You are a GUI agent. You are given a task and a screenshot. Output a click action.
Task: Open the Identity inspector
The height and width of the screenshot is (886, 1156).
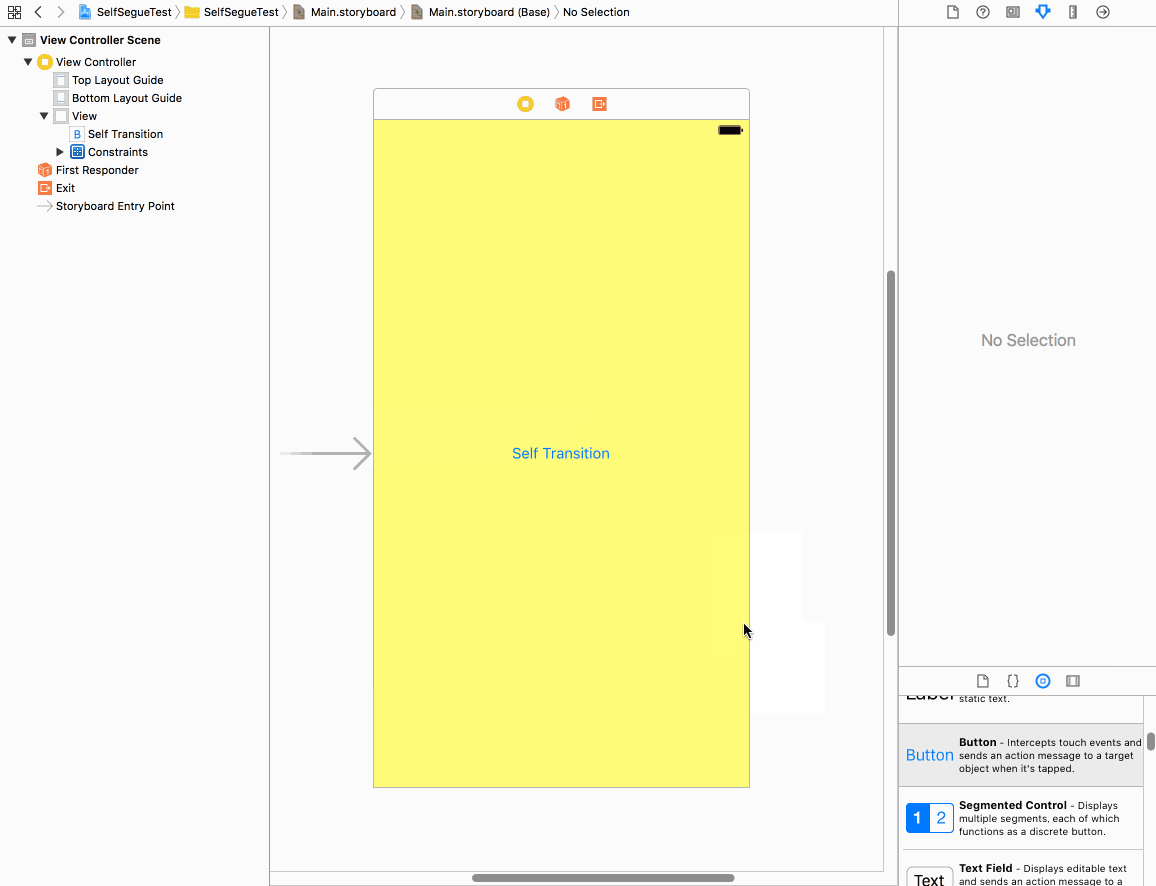1011,11
